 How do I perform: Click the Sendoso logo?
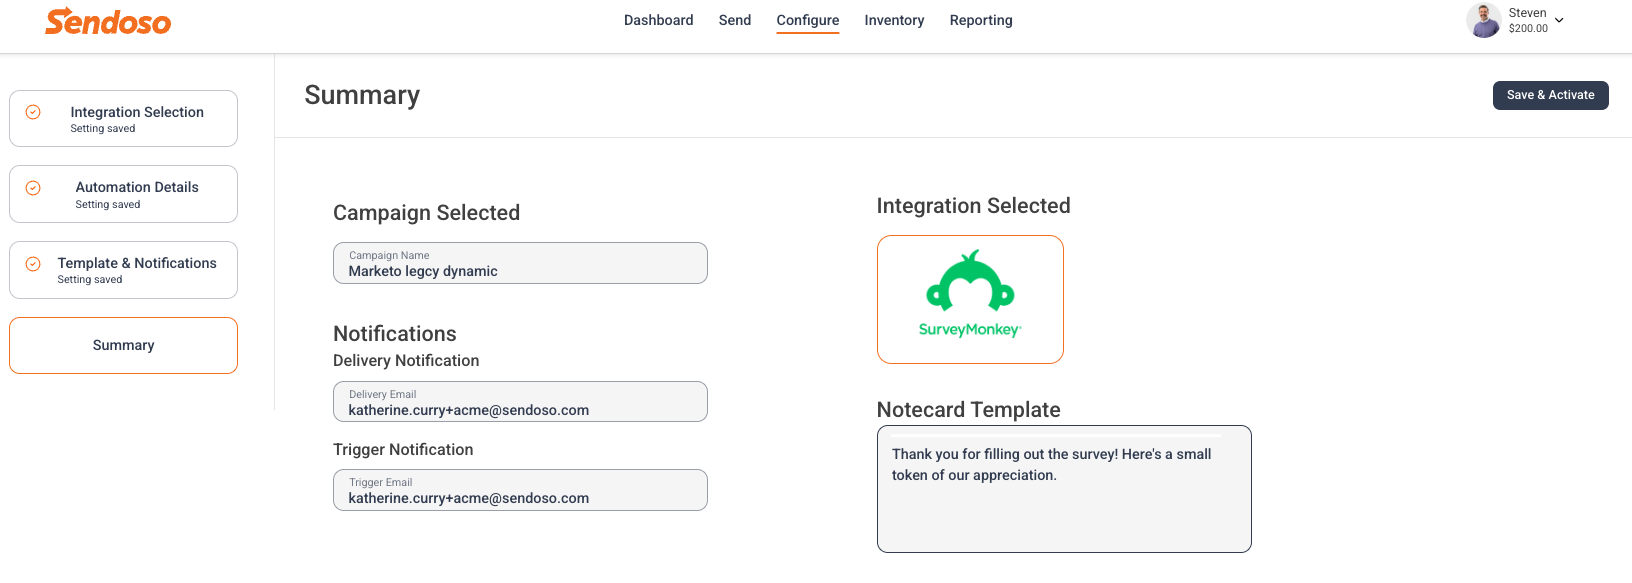(108, 21)
